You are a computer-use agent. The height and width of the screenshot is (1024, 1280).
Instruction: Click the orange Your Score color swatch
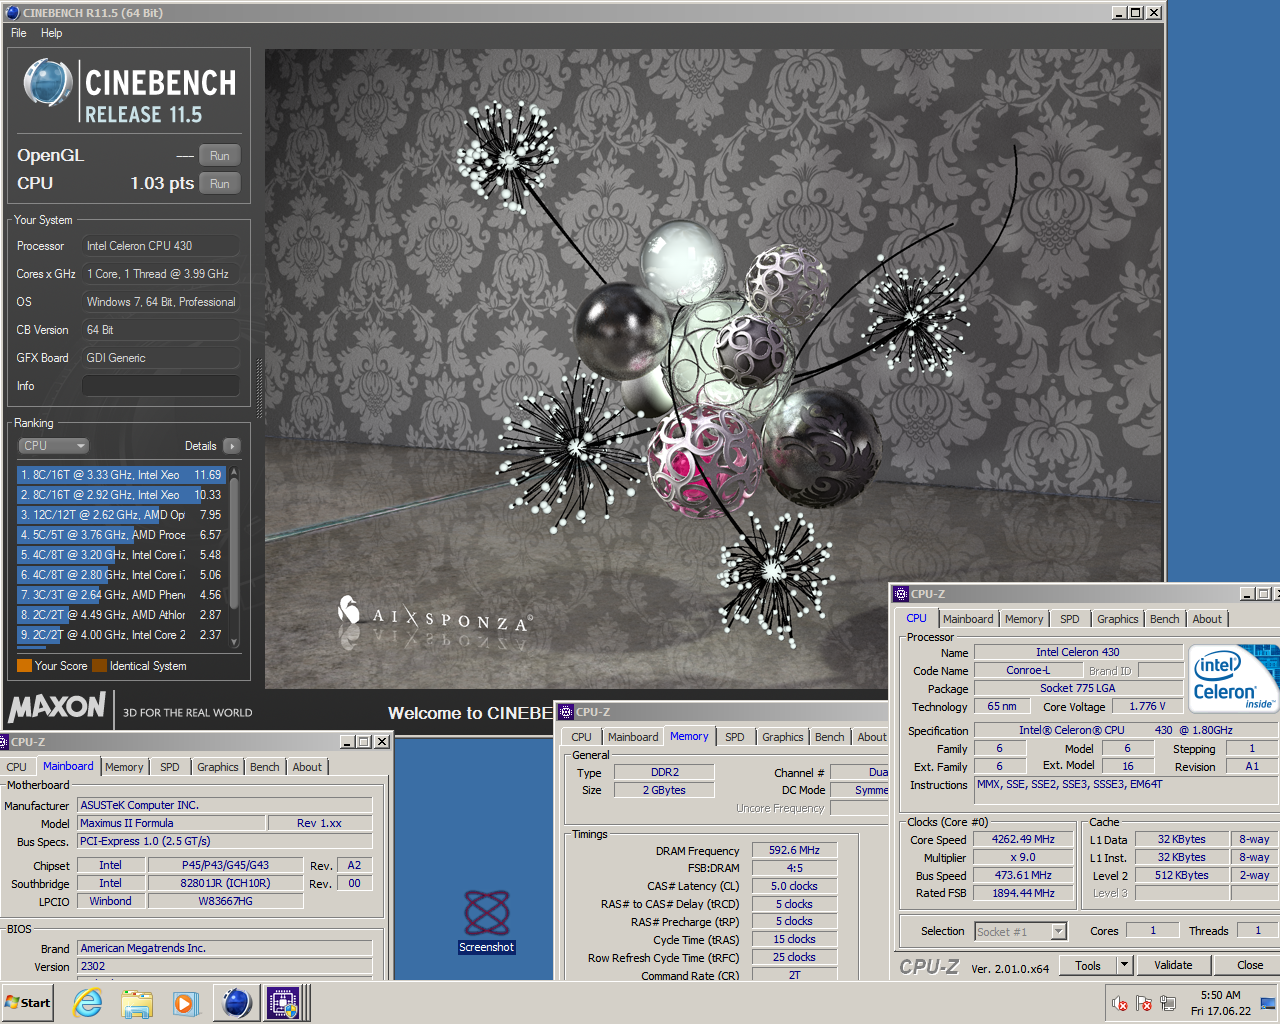25,666
